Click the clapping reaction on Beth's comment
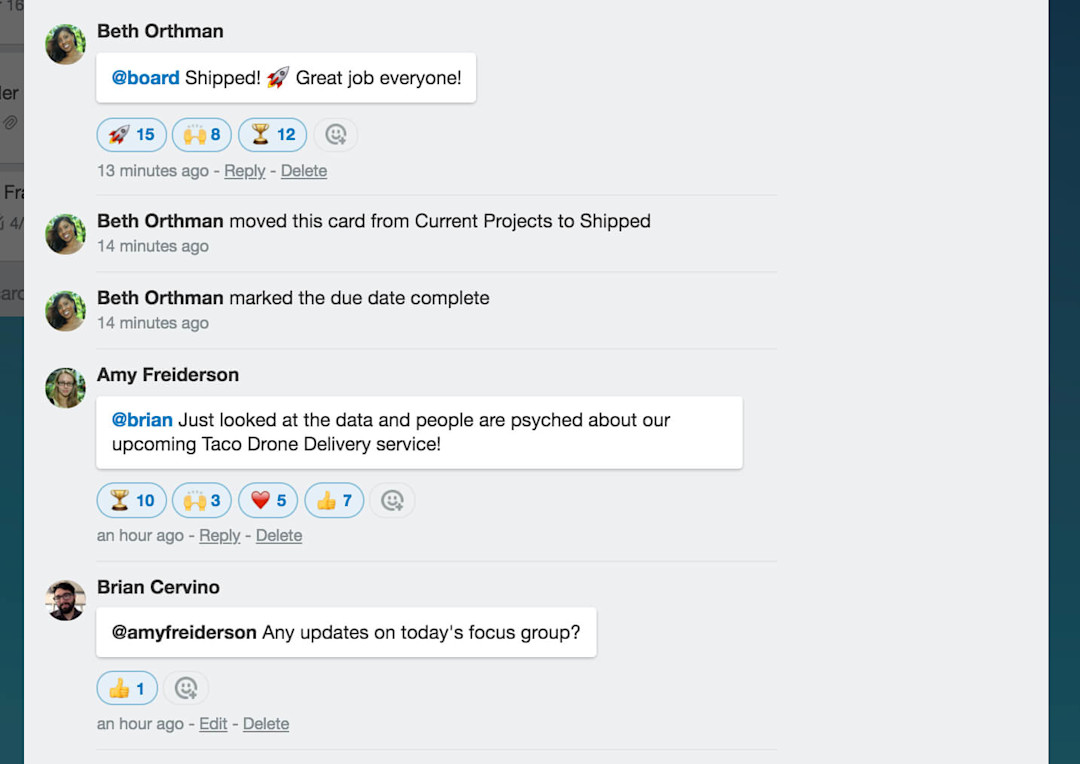1080x764 pixels. click(201, 134)
